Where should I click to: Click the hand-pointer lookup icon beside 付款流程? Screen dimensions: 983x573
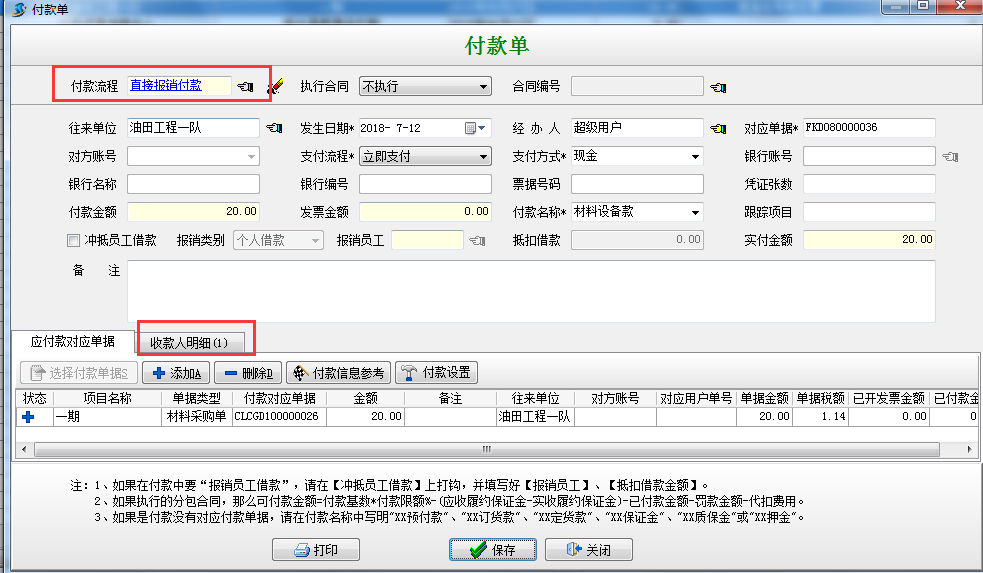(246, 87)
